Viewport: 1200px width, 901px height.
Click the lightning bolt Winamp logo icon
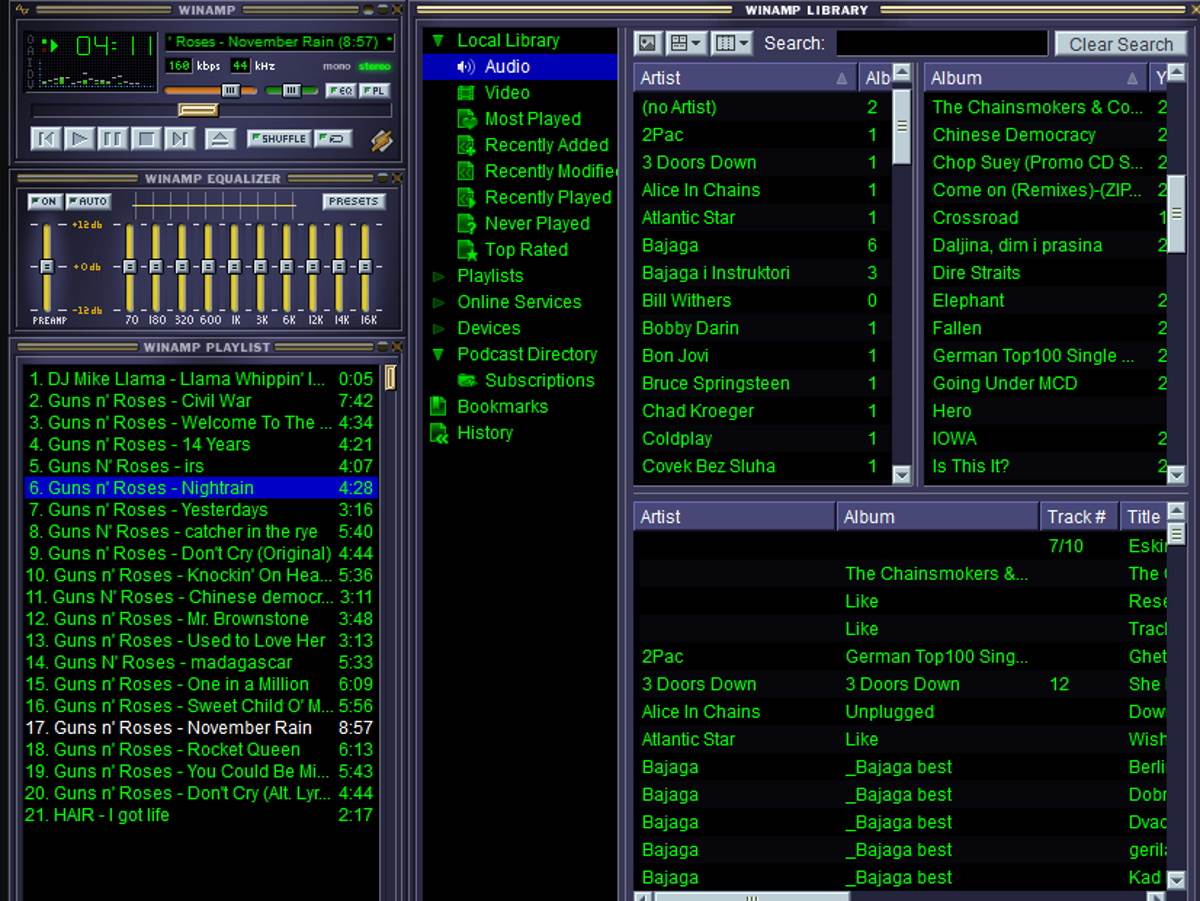(x=381, y=140)
